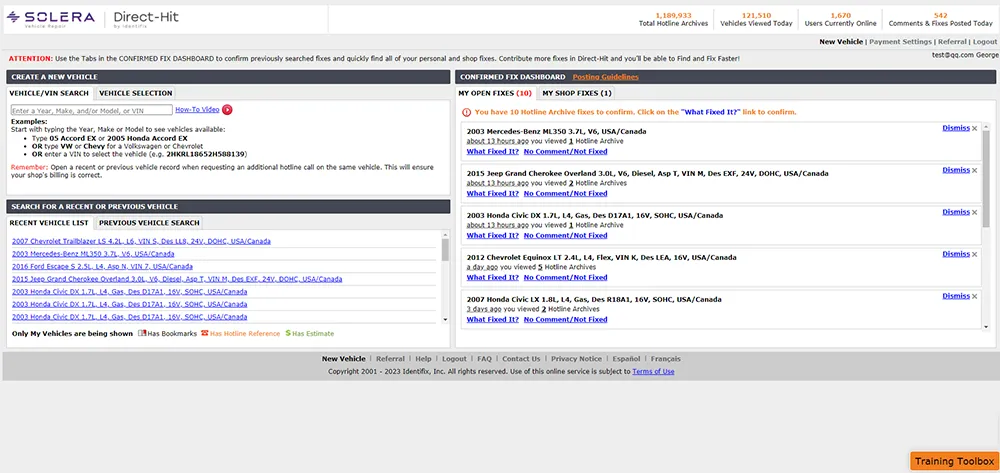The width and height of the screenshot is (1000, 473).
Task: Focus the Year, Make, Model or VIN field
Action: 92,110
